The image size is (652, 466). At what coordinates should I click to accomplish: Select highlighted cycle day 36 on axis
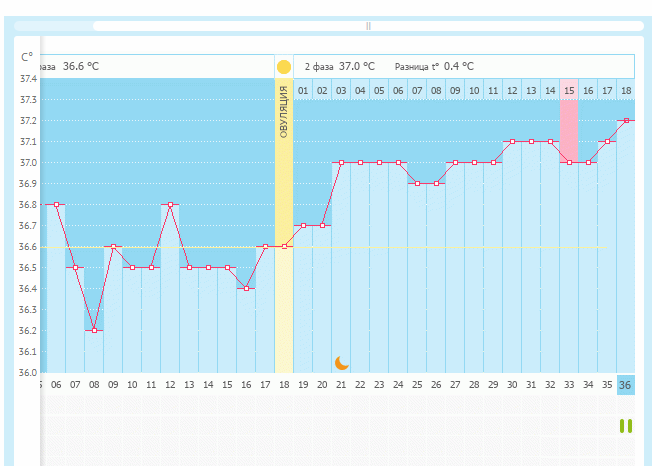(625, 384)
